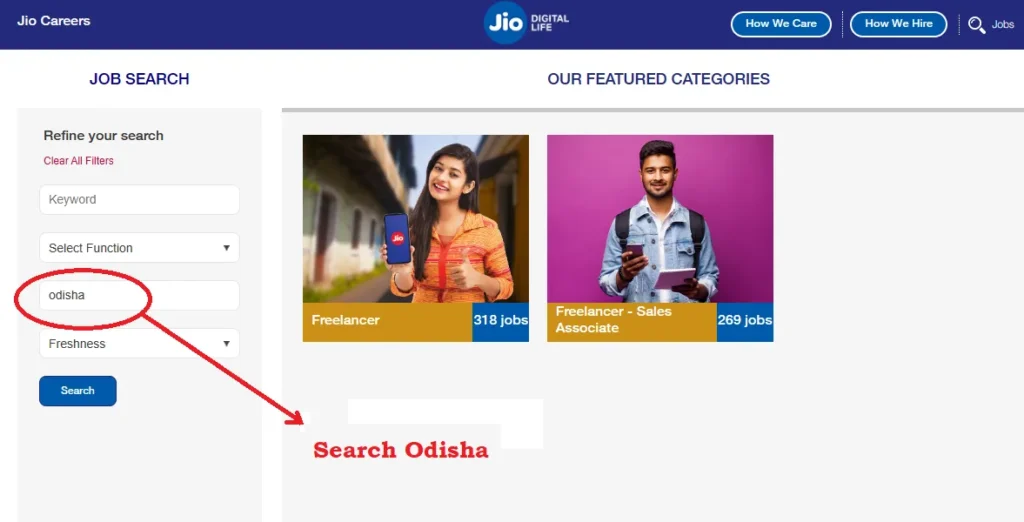
Task: Click the Jobs text in header
Action: [x=1002, y=25]
